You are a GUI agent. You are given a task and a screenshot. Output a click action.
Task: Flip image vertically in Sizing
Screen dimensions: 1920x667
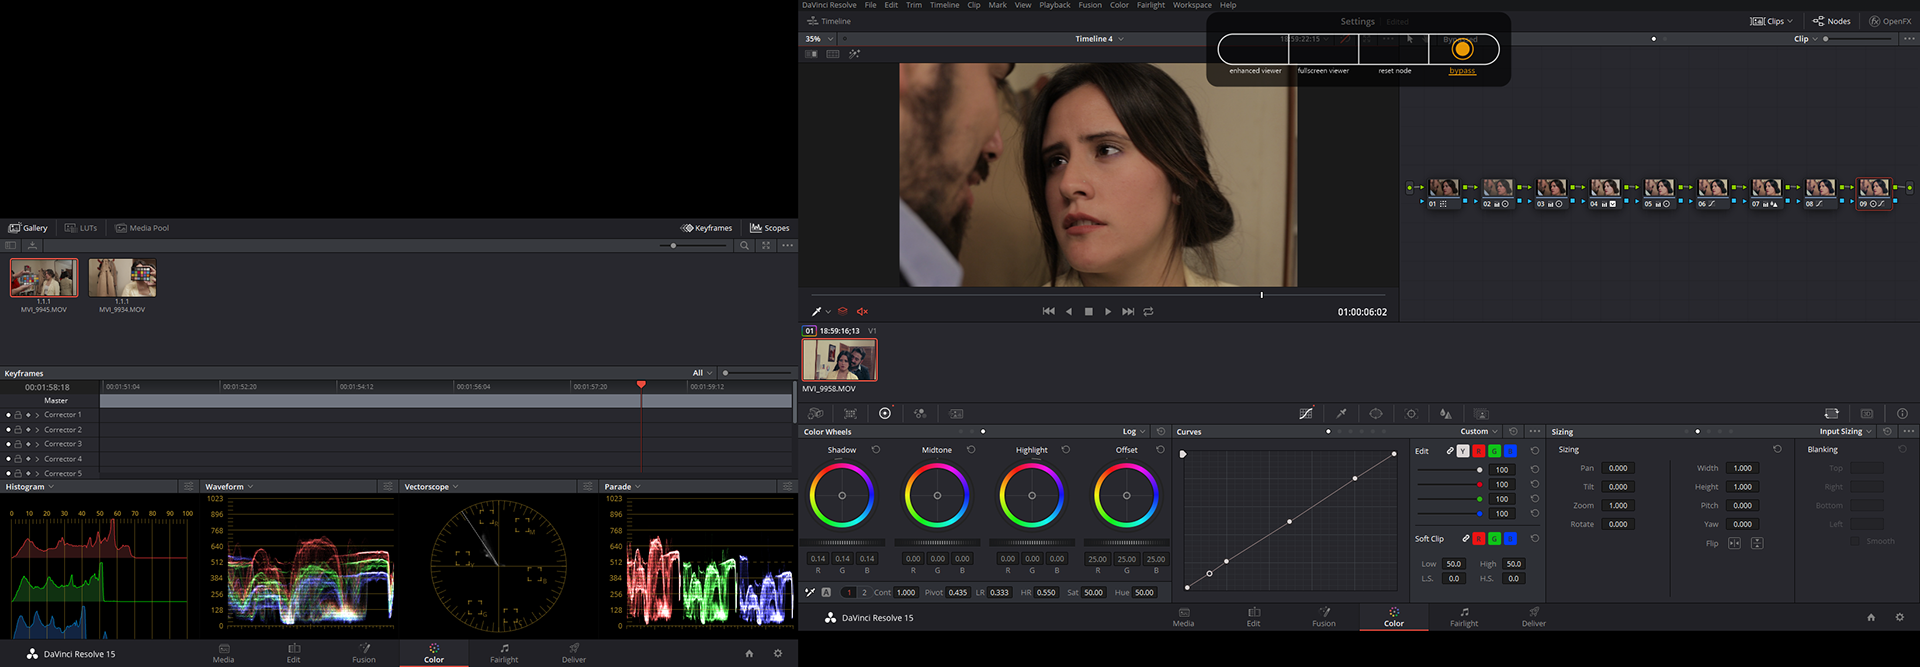(x=1757, y=543)
